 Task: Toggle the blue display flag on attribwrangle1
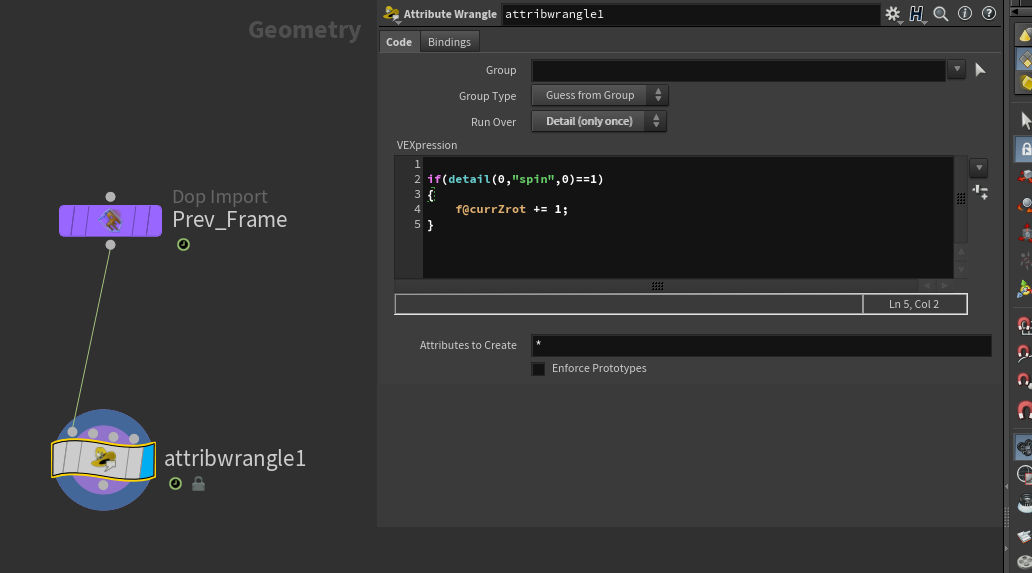pyautogui.click(x=147, y=461)
